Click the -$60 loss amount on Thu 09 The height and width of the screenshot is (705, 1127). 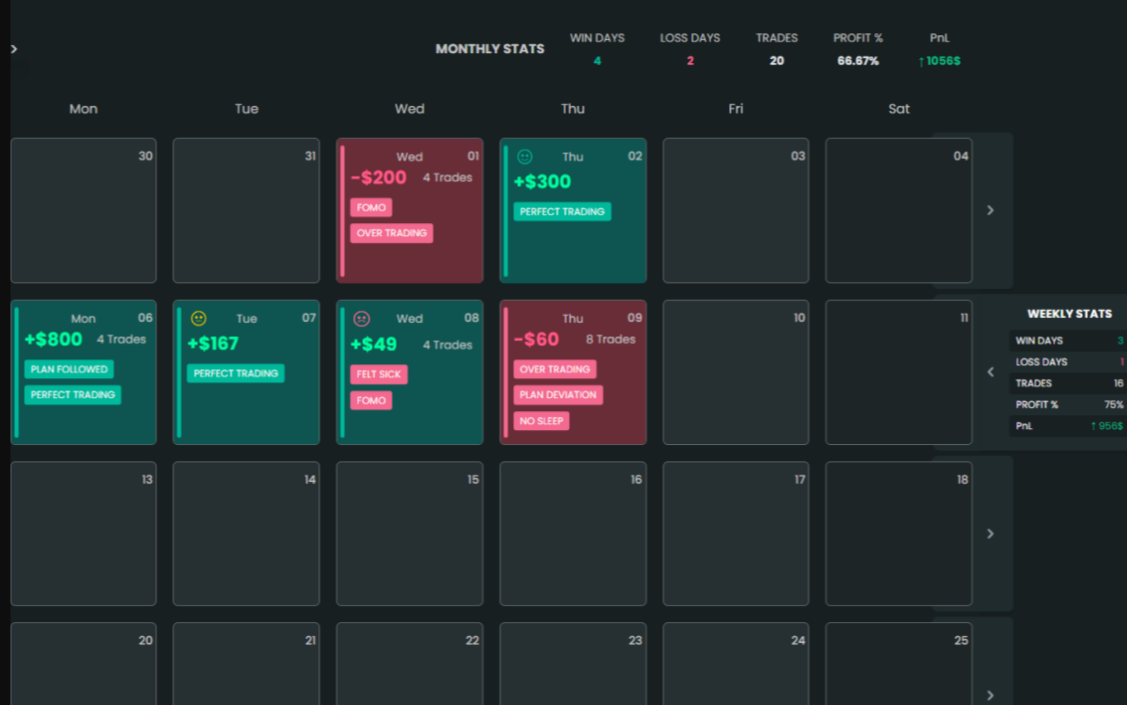point(535,339)
